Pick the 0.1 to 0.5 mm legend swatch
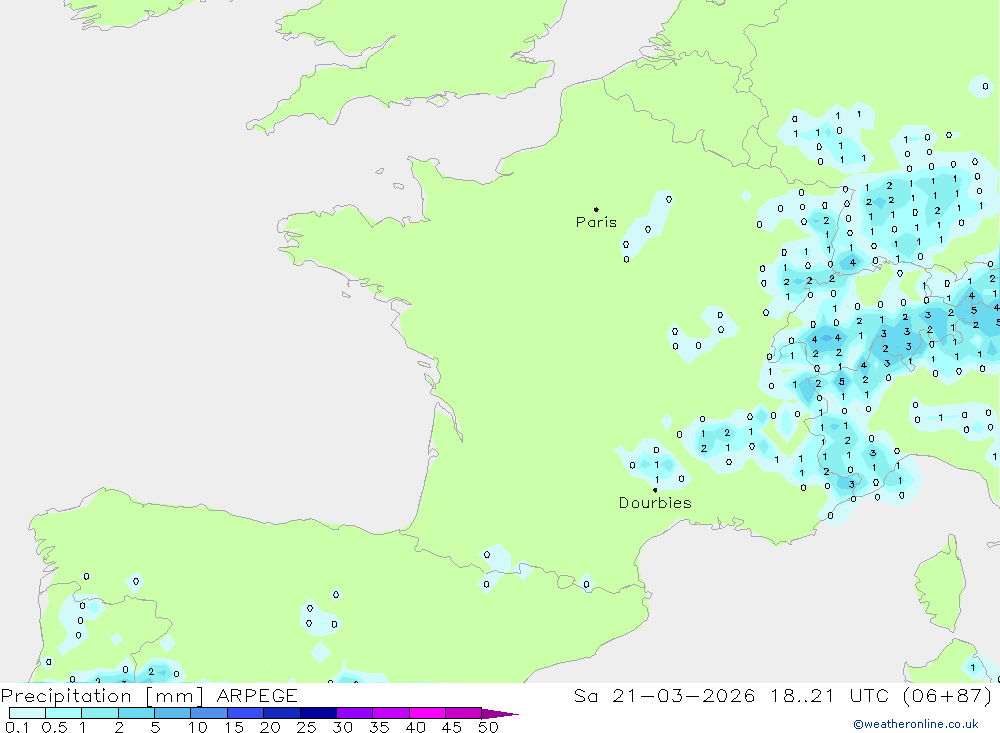This screenshot has height=733, width=1000. (27, 713)
